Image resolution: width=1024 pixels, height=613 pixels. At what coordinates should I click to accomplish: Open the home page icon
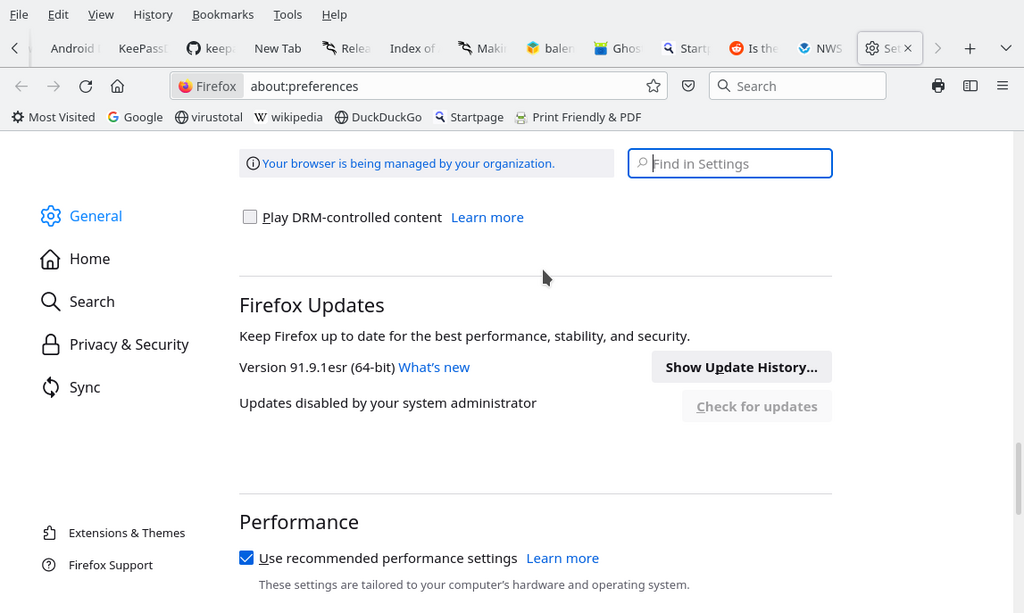point(118,86)
